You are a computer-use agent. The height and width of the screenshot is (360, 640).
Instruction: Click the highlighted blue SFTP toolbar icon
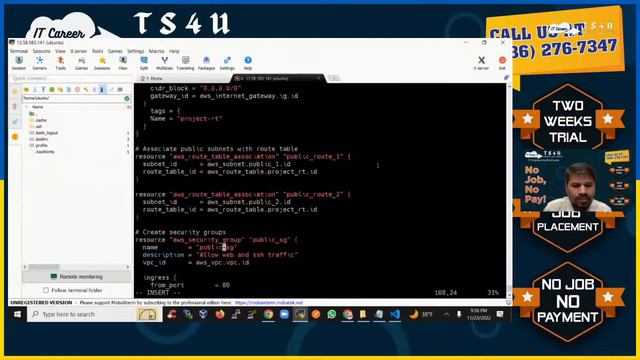click(102, 89)
